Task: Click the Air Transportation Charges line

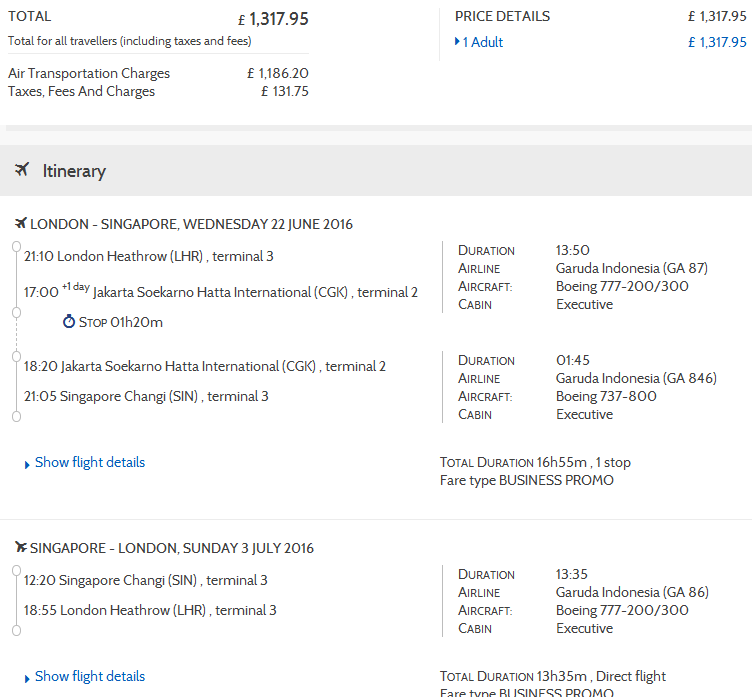Action: 89,73
